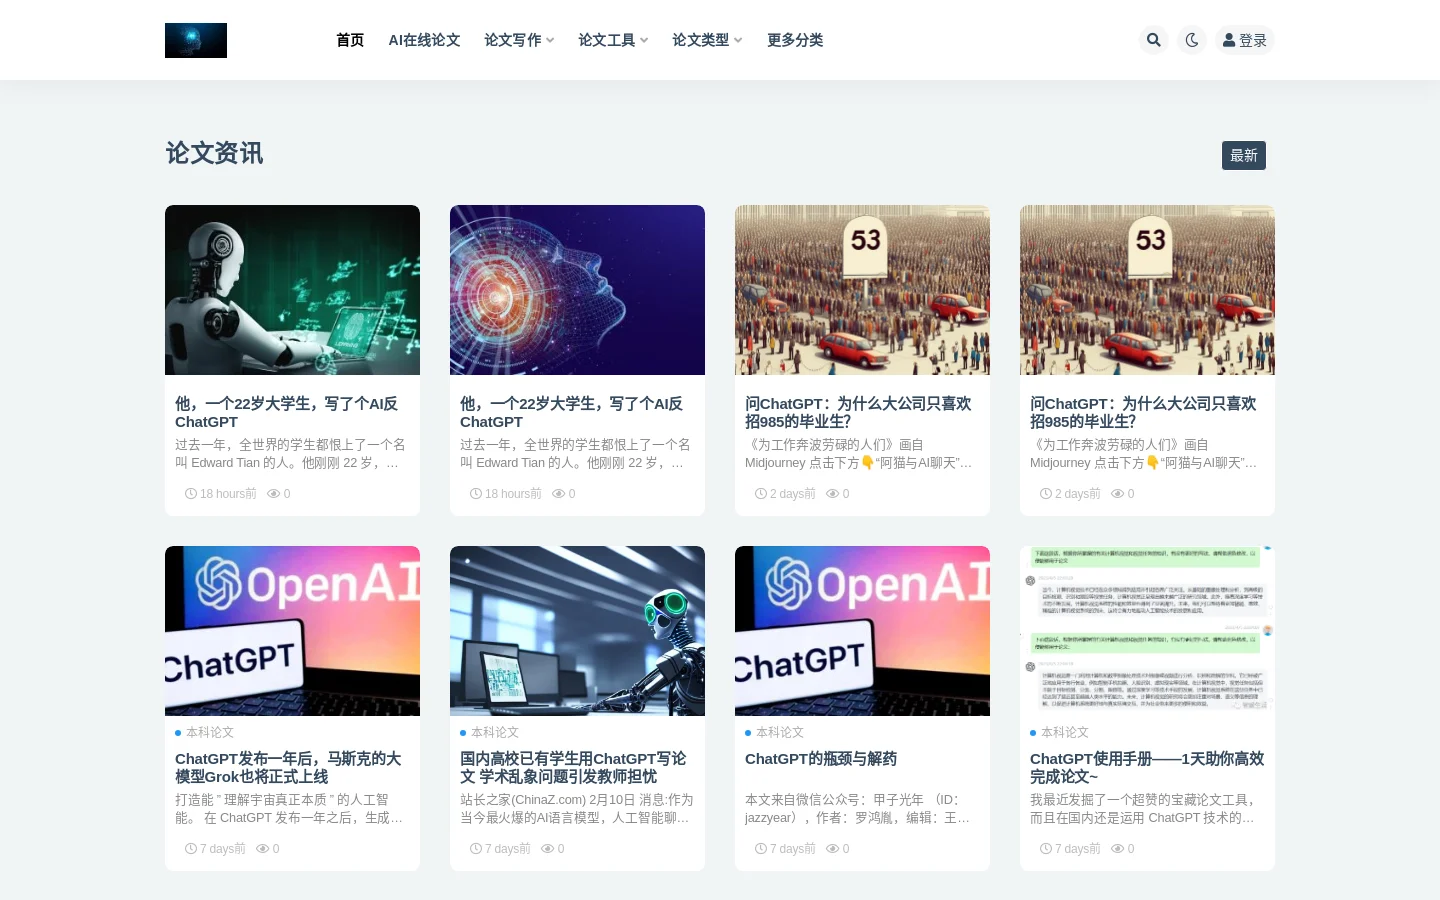Open the search magnifier icon
This screenshot has height=900, width=1440.
click(1154, 40)
